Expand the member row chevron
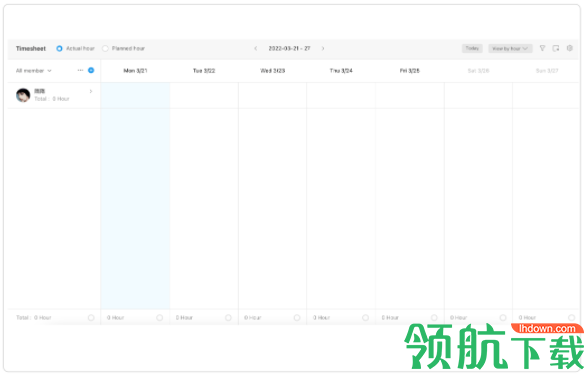The height and width of the screenshot is (376, 584). point(91,92)
